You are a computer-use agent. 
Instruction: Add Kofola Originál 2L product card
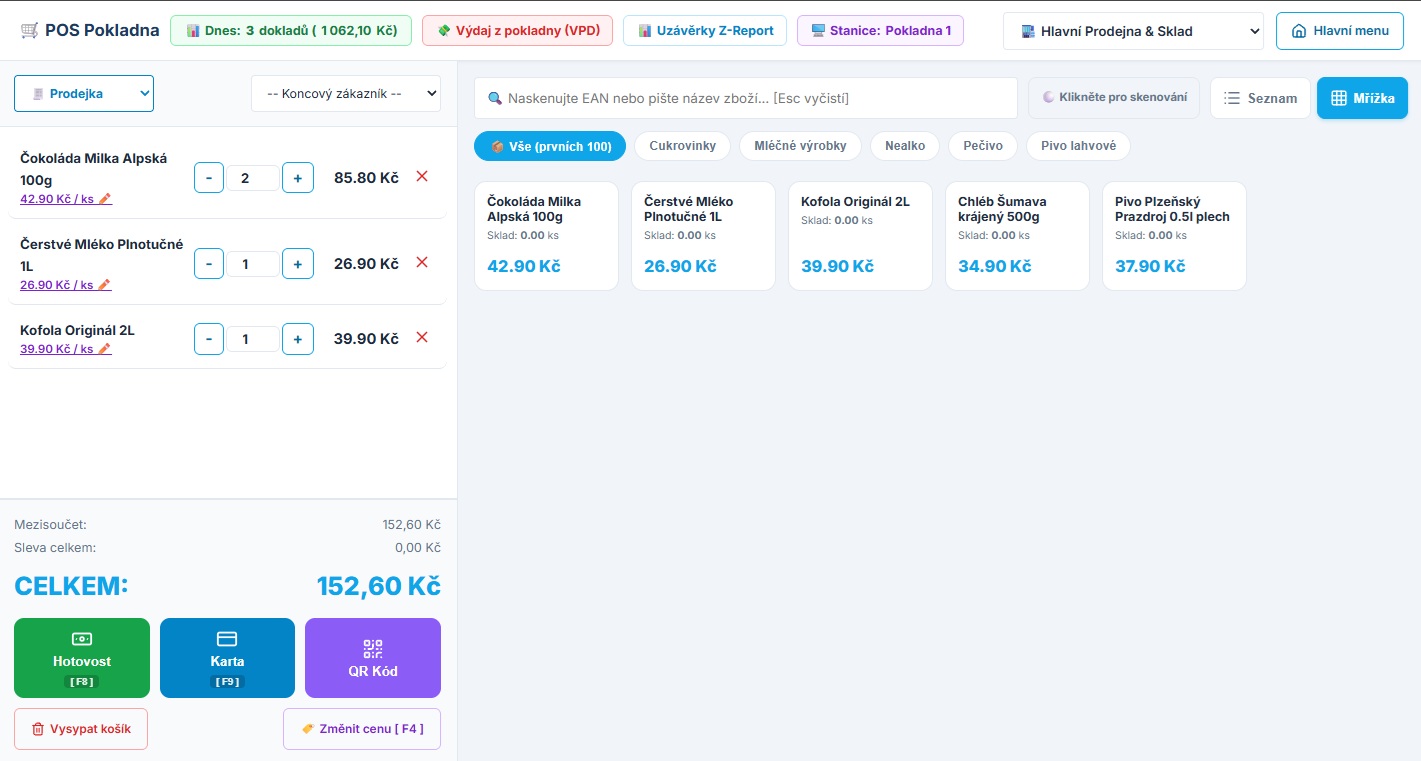(x=860, y=236)
